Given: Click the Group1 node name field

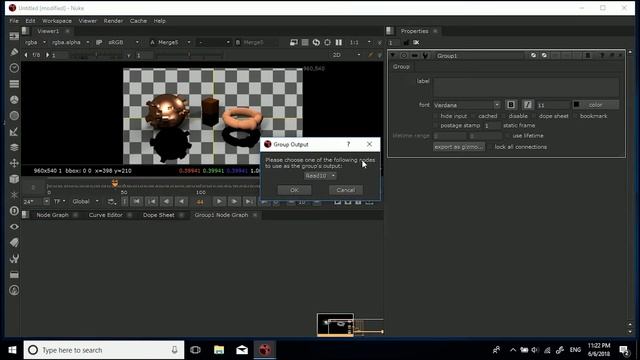Looking at the screenshot, I should click(x=479, y=56).
